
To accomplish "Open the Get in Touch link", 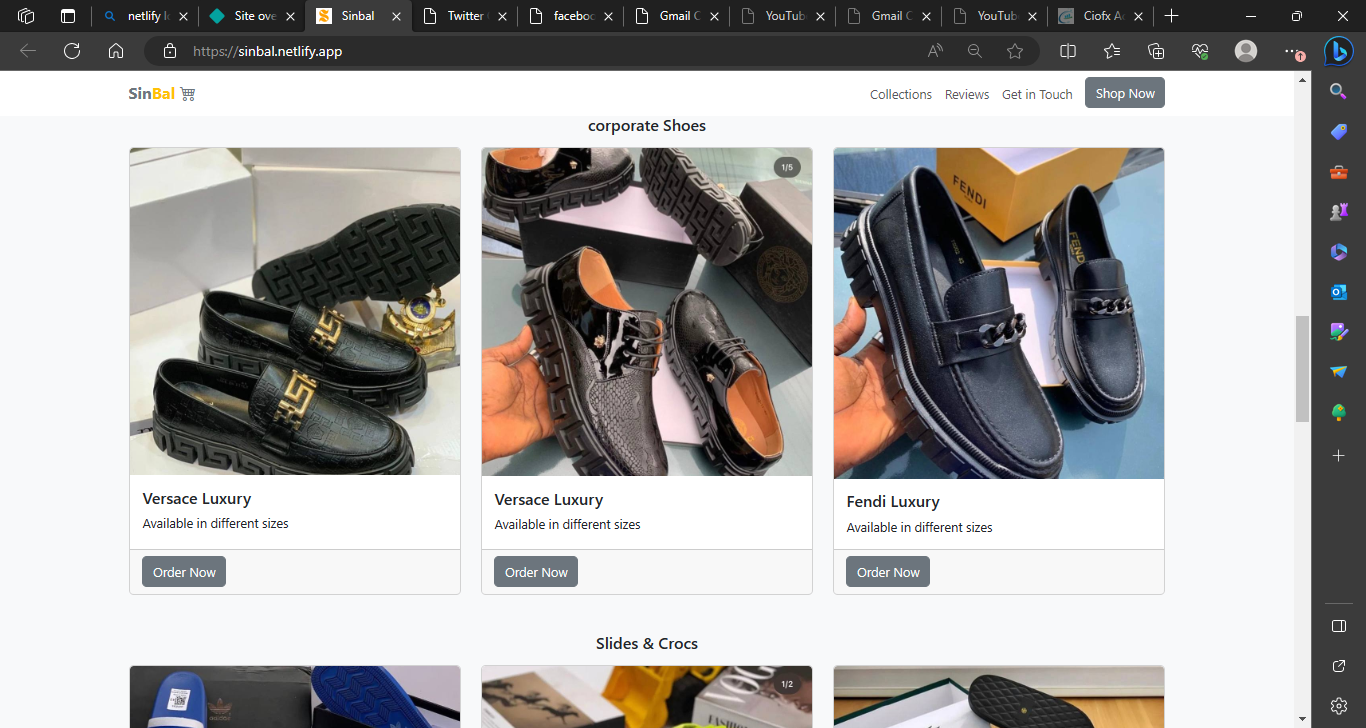I will (1037, 94).
